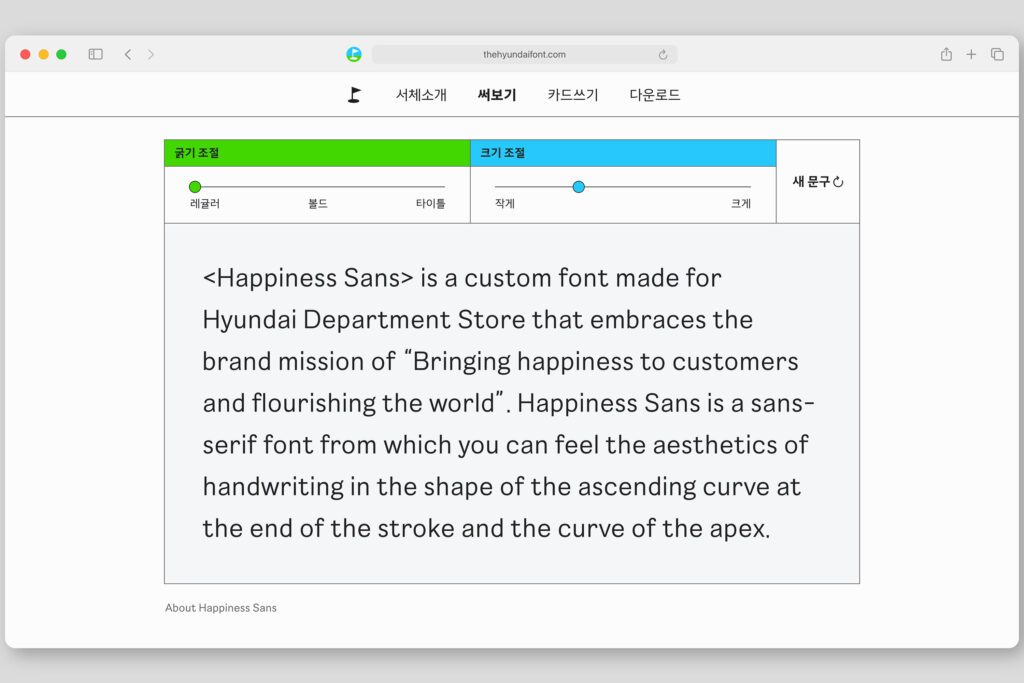Image resolution: width=1024 pixels, height=683 pixels.
Task: Click the flag logo icon in navigation
Action: (354, 95)
